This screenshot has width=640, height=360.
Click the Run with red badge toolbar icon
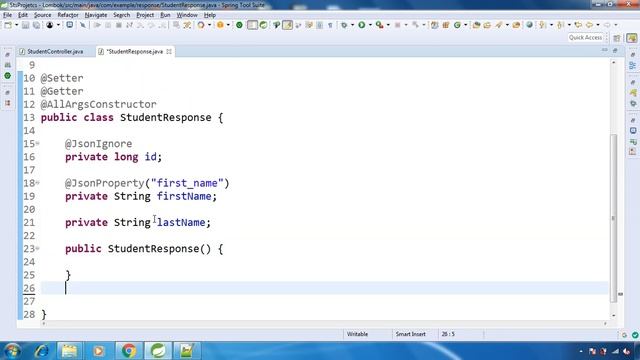[379, 25]
